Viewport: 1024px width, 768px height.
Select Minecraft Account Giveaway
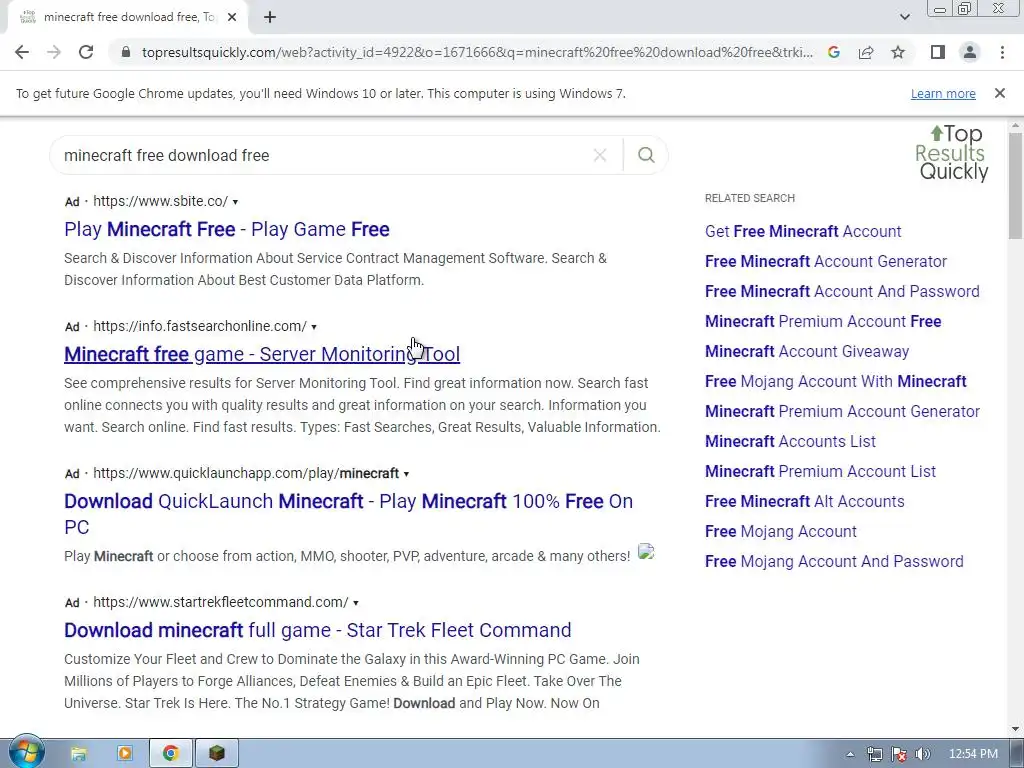coord(807,351)
